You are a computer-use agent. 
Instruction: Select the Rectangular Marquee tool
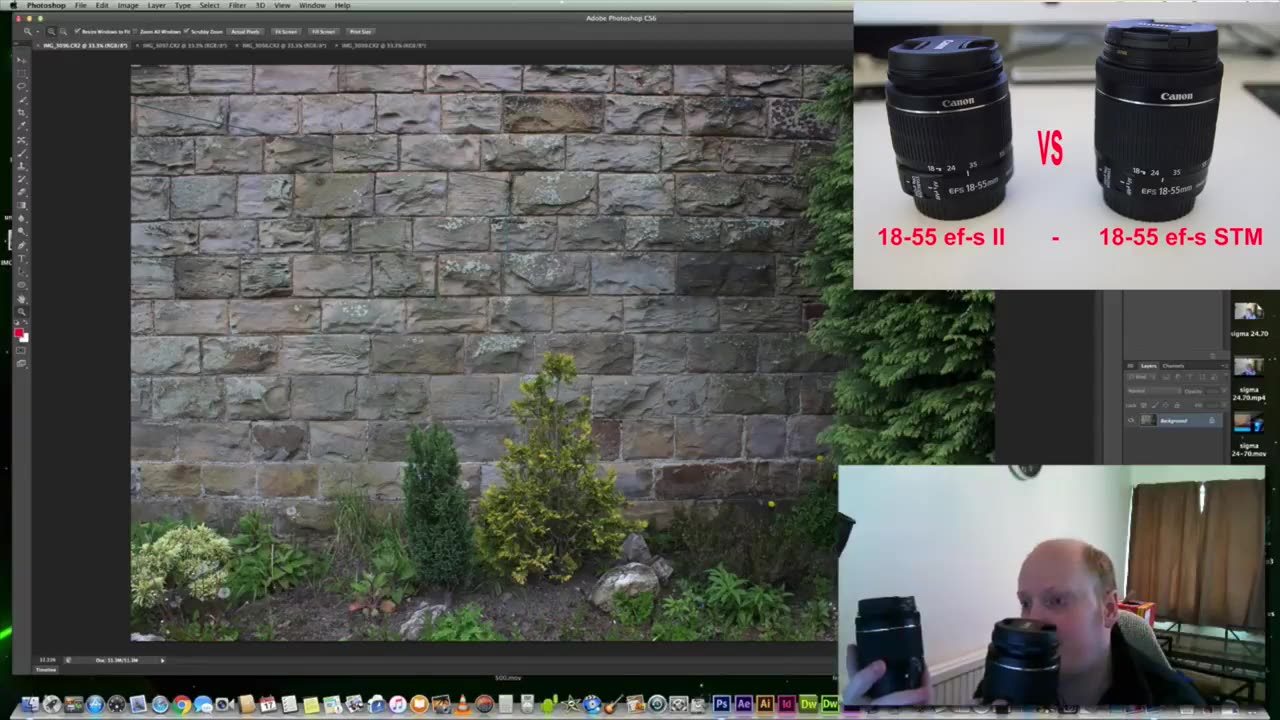point(21,72)
